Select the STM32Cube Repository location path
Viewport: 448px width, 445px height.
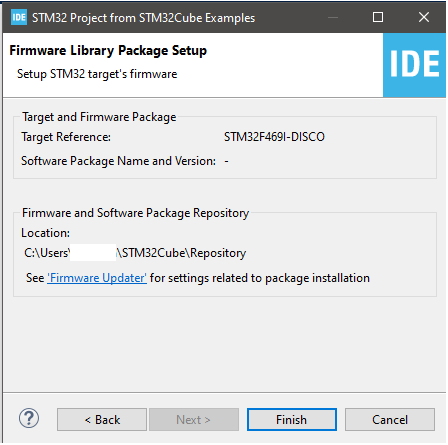click(135, 253)
